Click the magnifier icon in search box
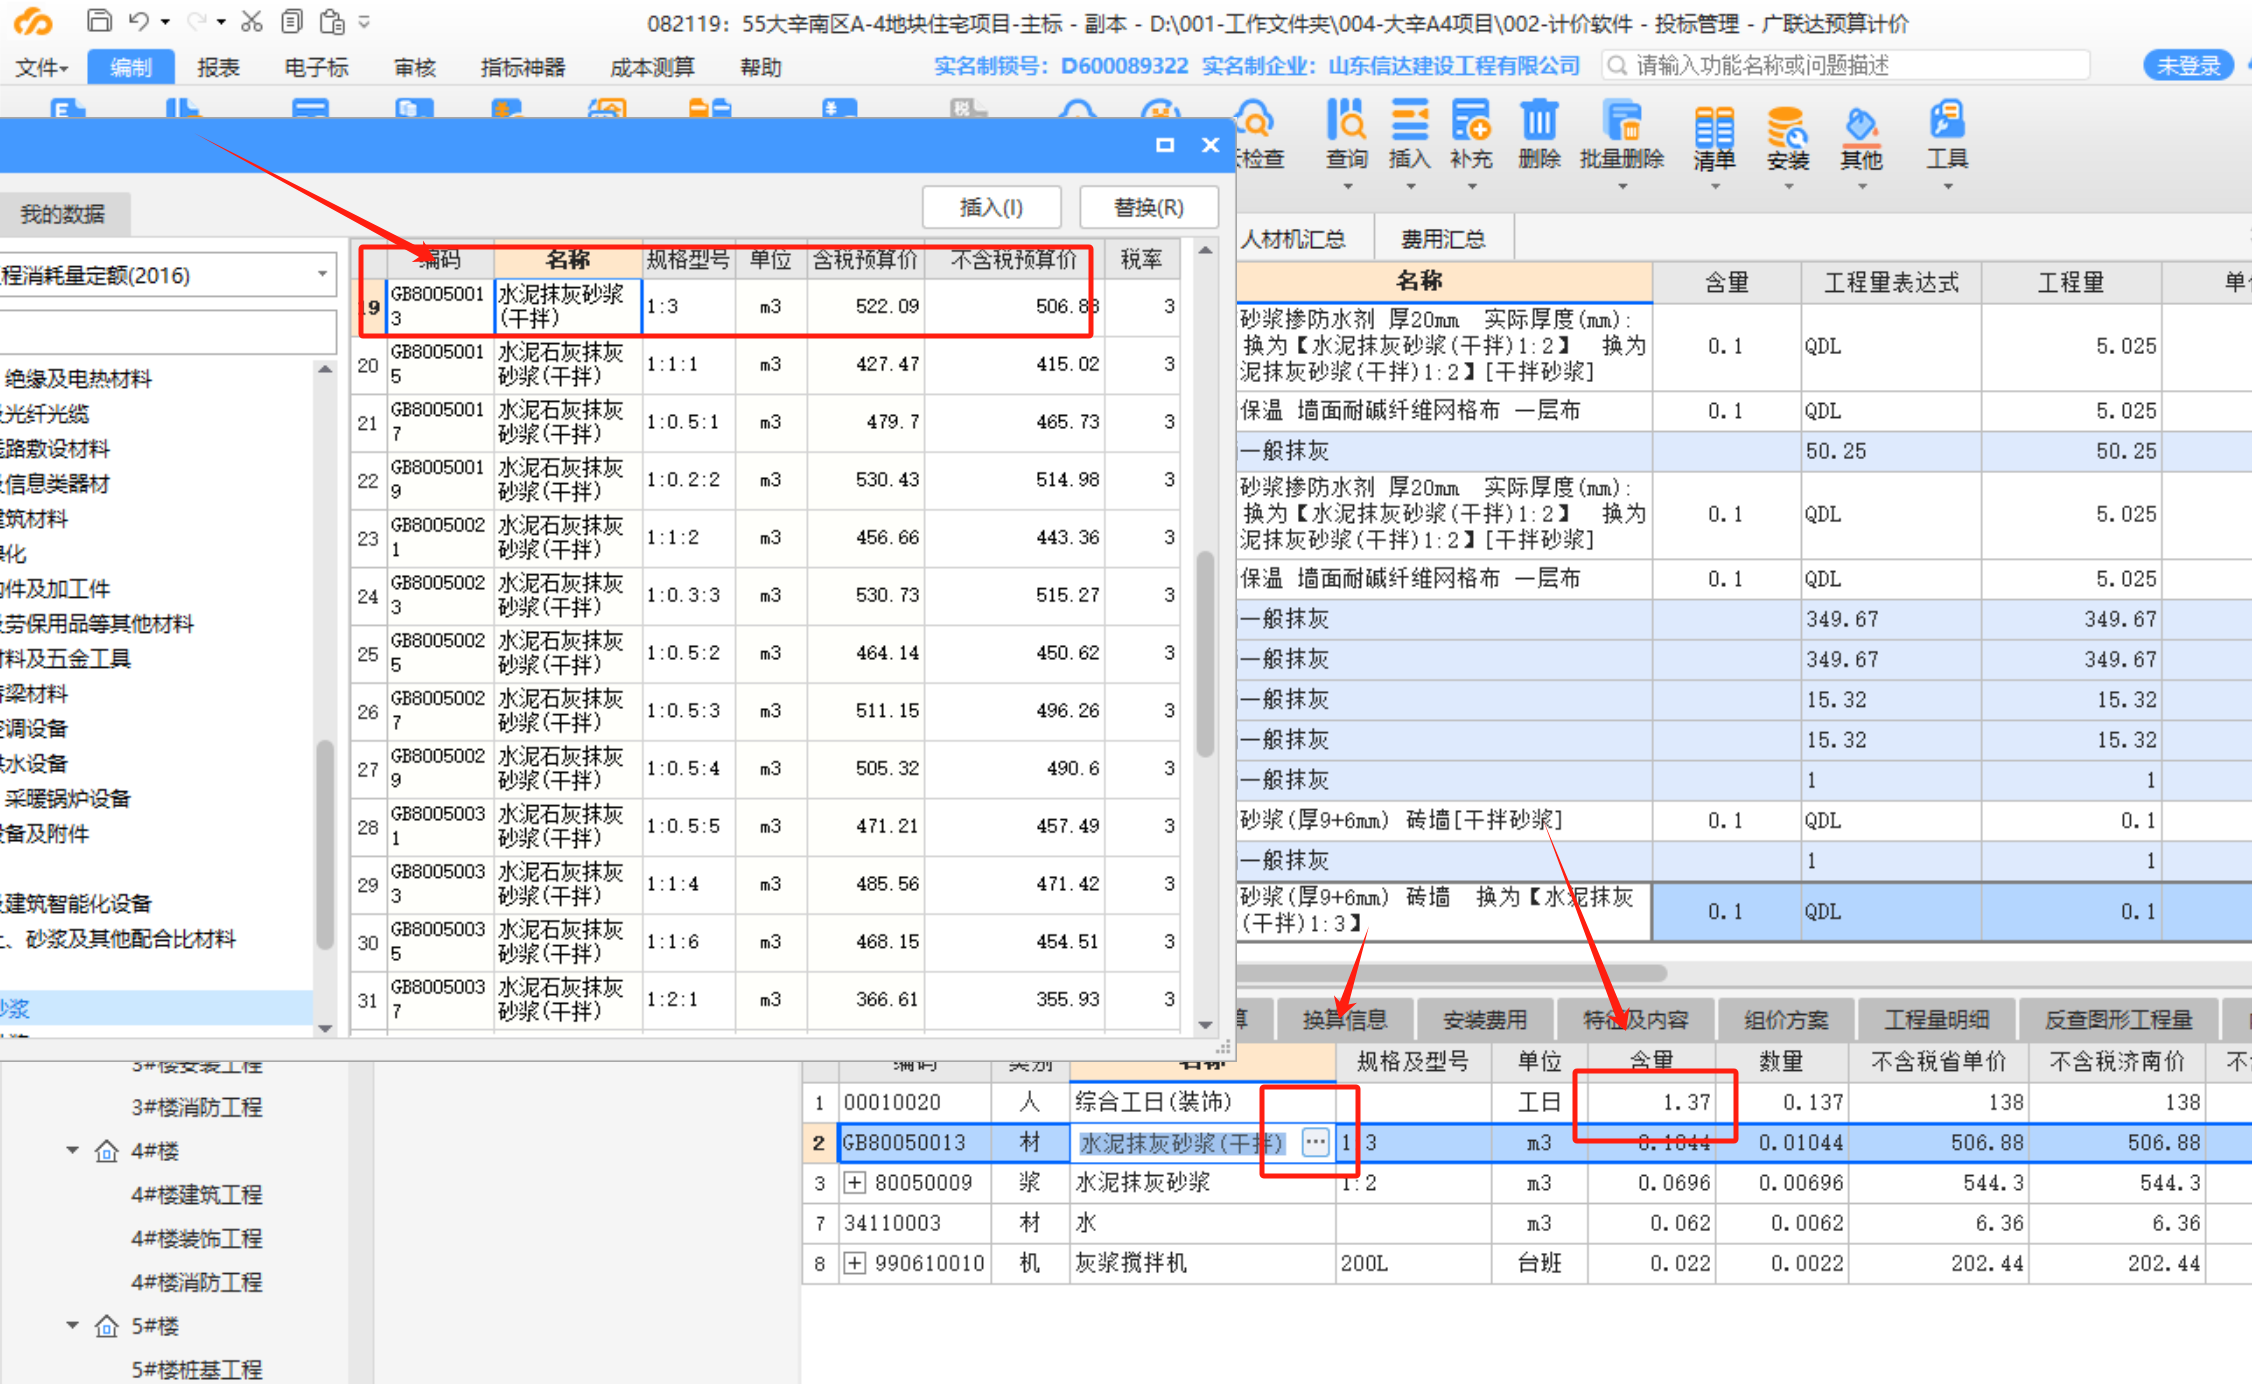 click(x=1617, y=66)
